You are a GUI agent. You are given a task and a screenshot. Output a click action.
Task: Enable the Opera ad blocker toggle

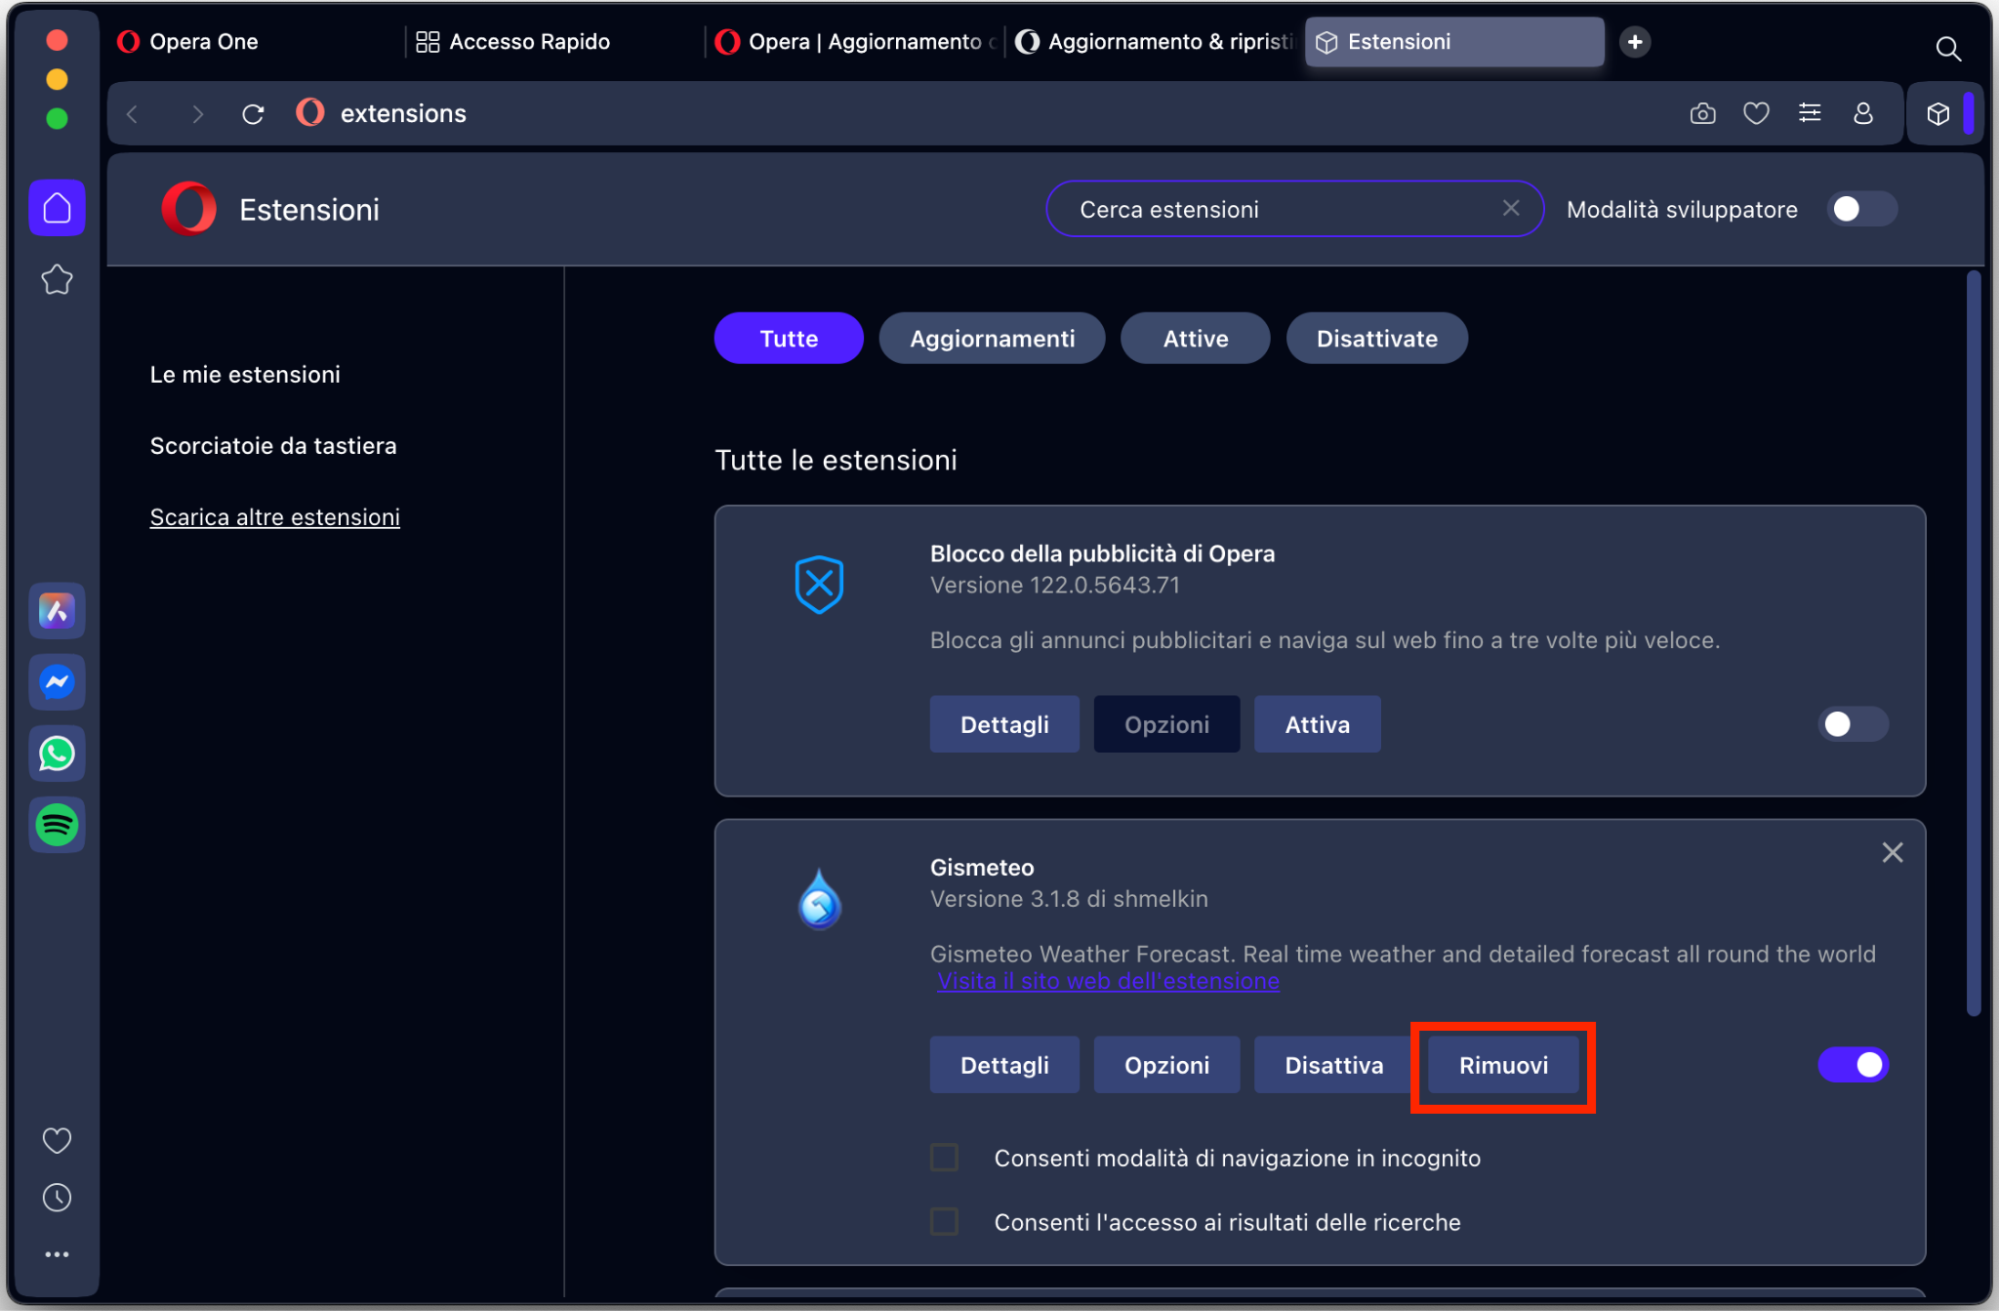(1852, 724)
